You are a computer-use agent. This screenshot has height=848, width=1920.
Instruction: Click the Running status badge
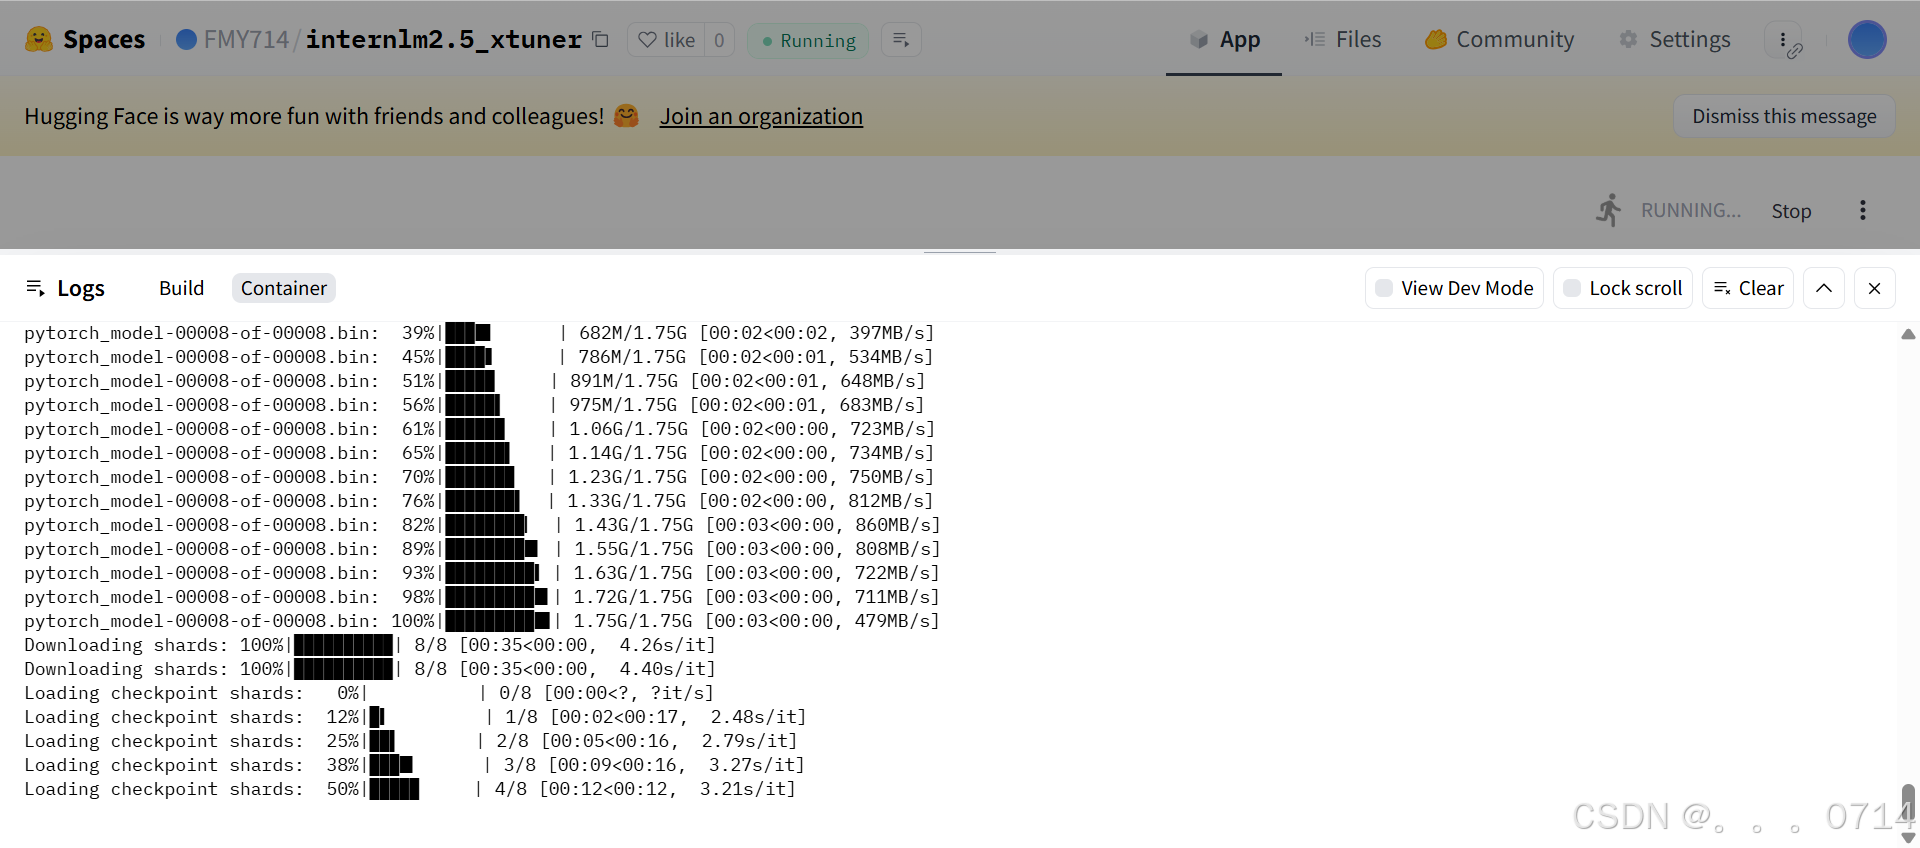[808, 41]
